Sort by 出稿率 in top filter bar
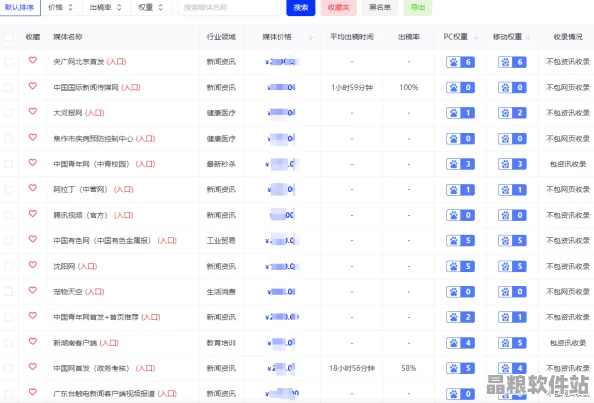 click(106, 7)
